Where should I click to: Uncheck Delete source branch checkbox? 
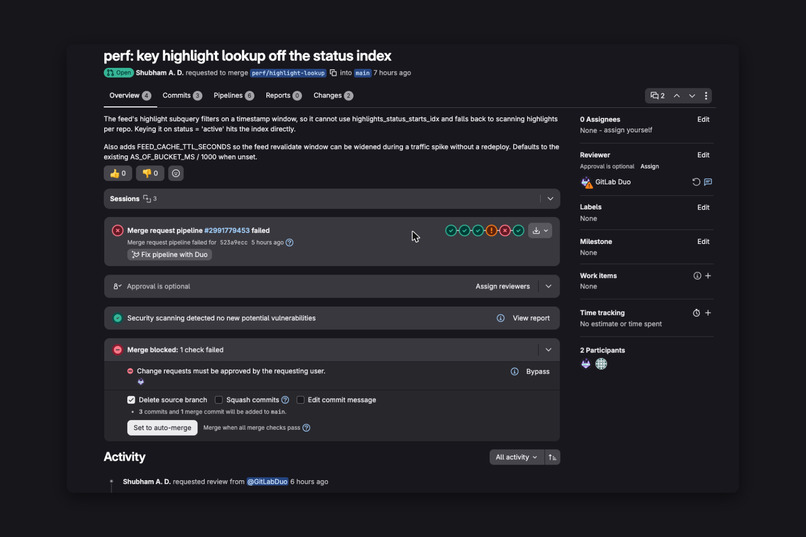(131, 400)
